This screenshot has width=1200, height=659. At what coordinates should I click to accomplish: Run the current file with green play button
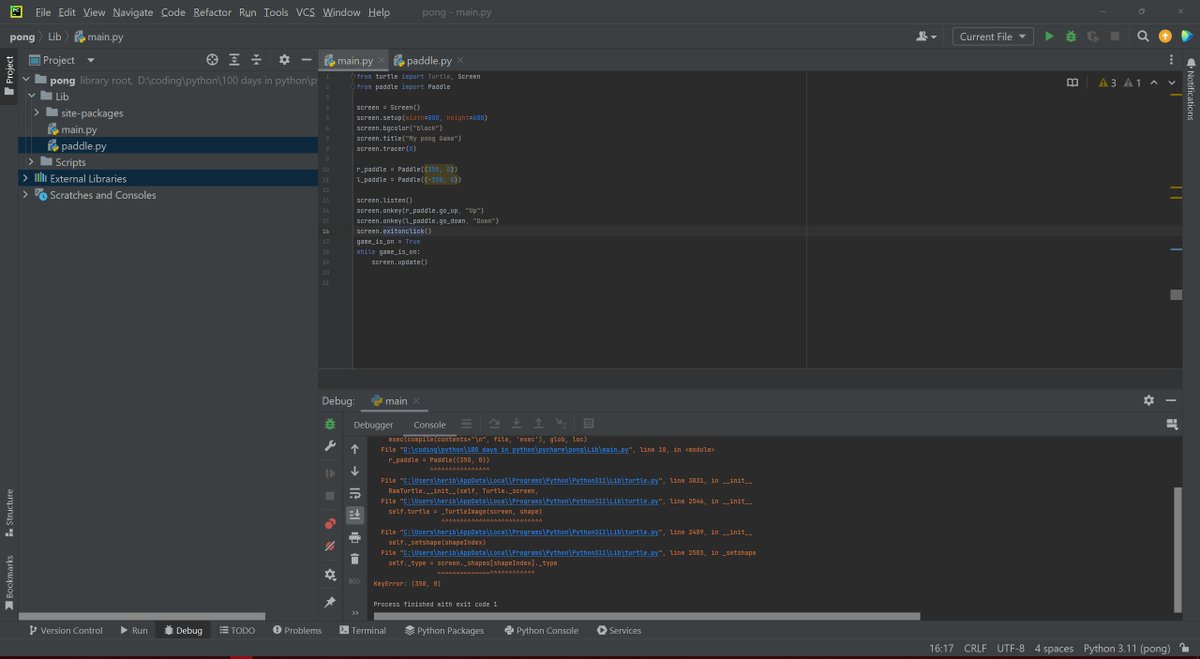[1049, 36]
